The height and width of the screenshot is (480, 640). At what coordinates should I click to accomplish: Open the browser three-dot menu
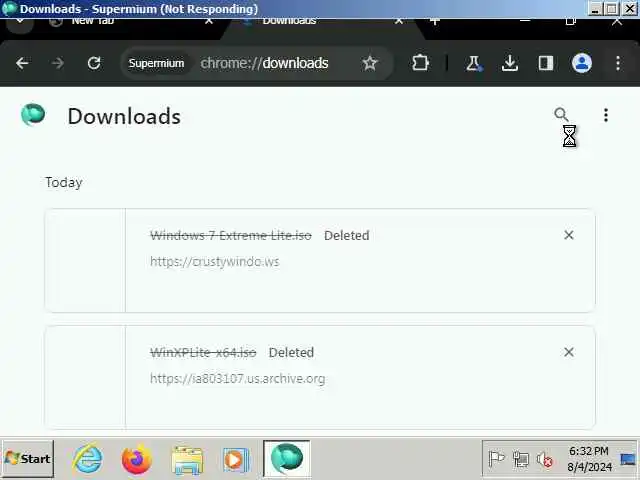pos(618,63)
